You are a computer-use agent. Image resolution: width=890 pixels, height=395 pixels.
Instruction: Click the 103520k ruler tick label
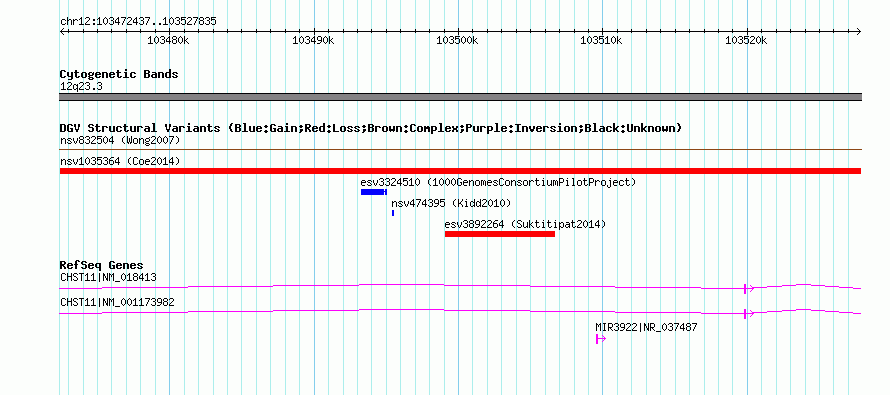(746, 40)
